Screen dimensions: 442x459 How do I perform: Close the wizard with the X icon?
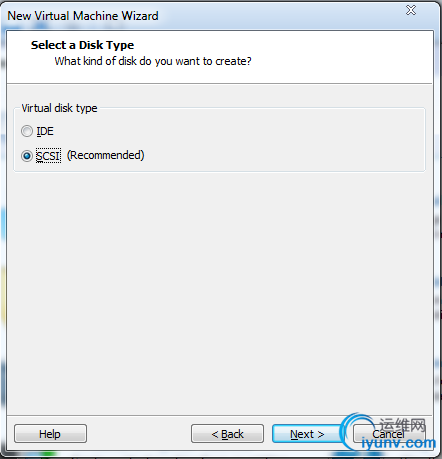[x=411, y=10]
